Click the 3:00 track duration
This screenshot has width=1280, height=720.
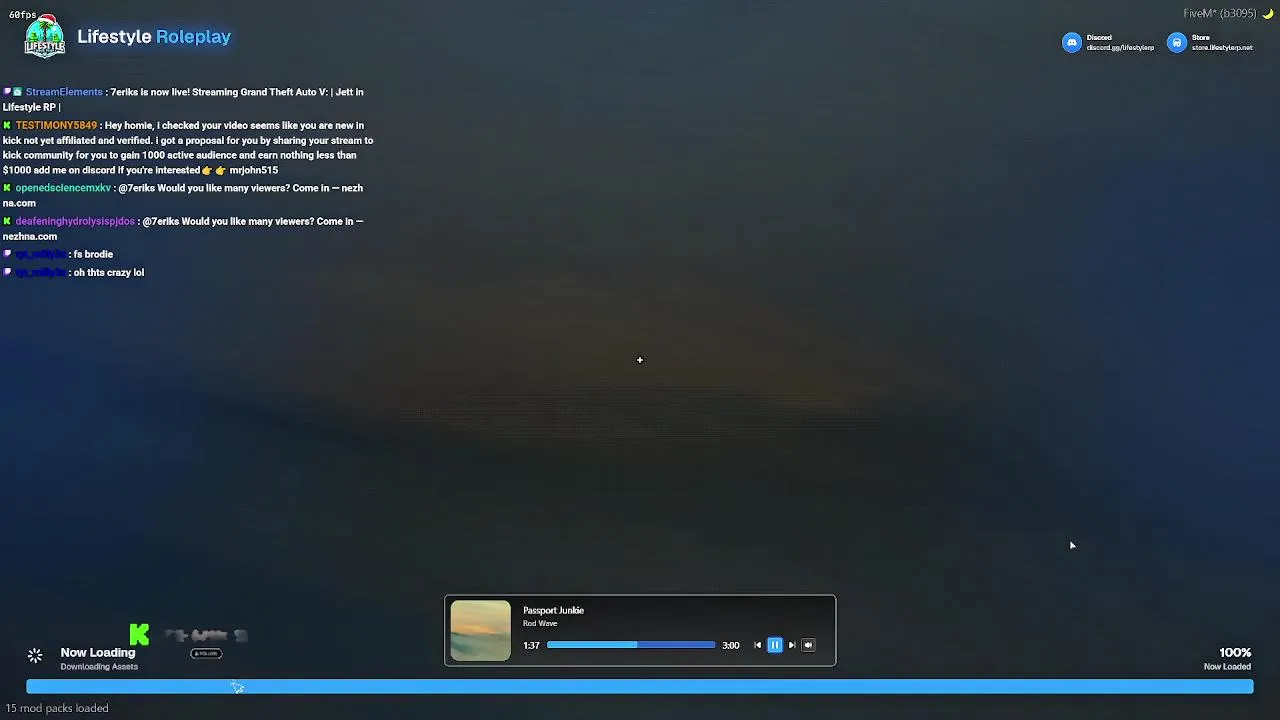(731, 645)
